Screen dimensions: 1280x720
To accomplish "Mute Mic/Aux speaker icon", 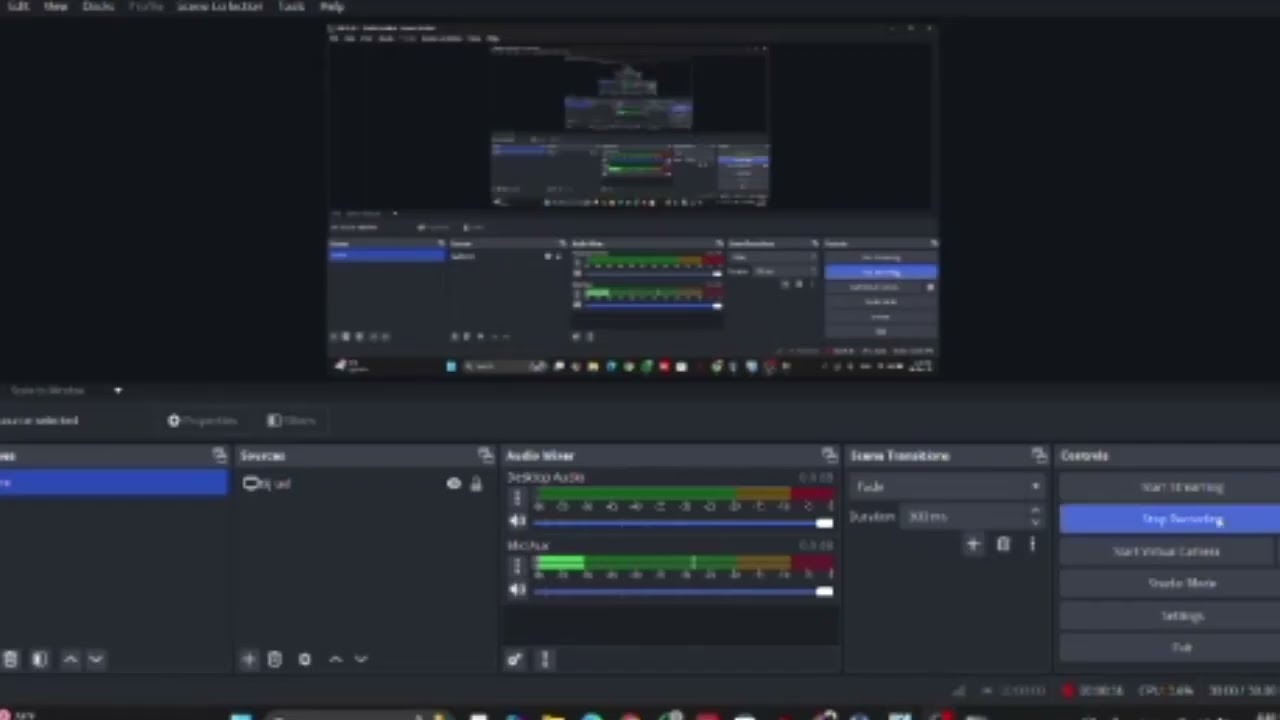I will [x=517, y=590].
